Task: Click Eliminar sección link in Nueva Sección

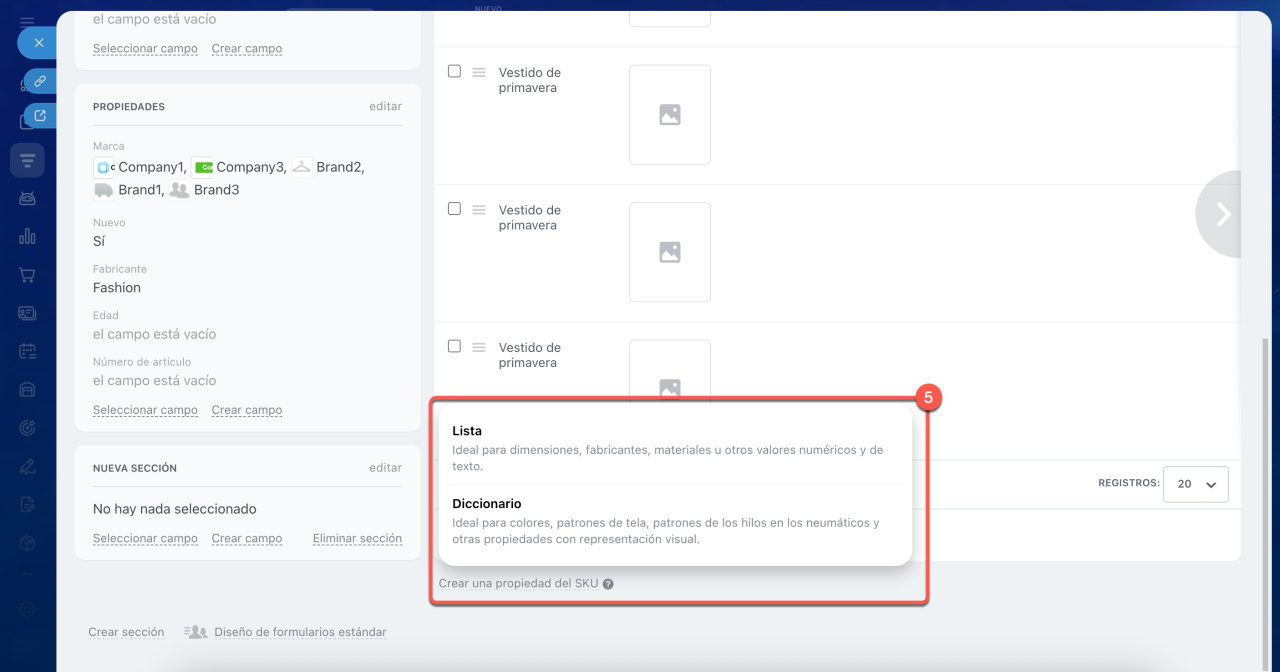Action: click(357, 538)
